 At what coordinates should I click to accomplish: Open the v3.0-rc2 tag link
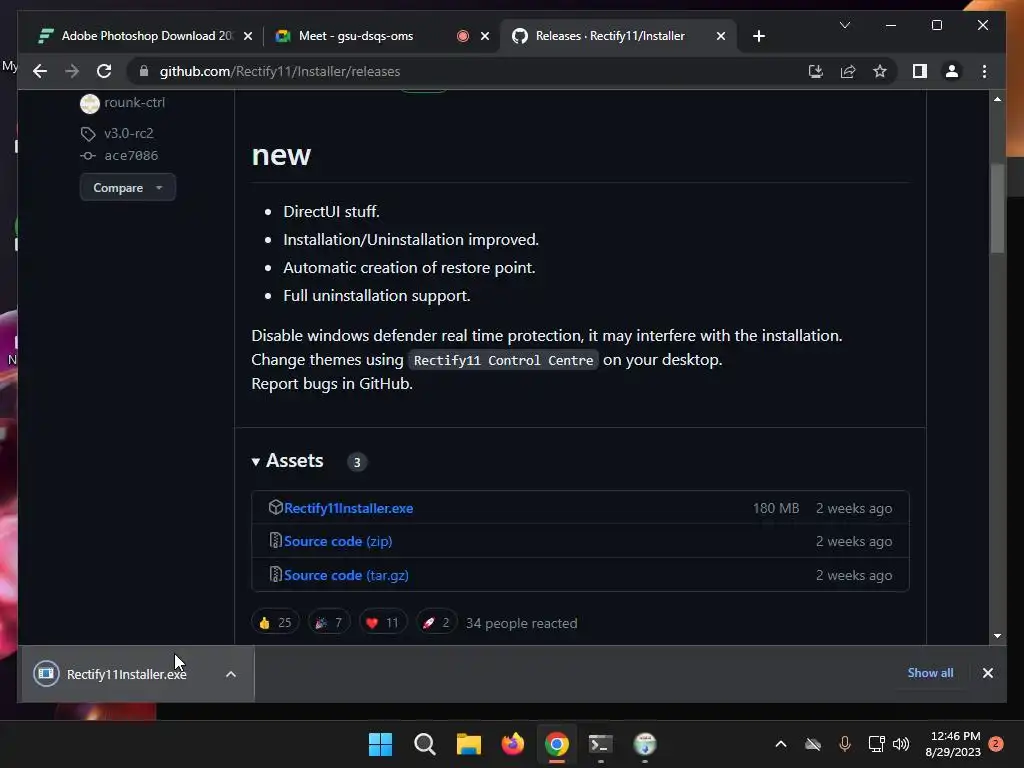[129, 133]
